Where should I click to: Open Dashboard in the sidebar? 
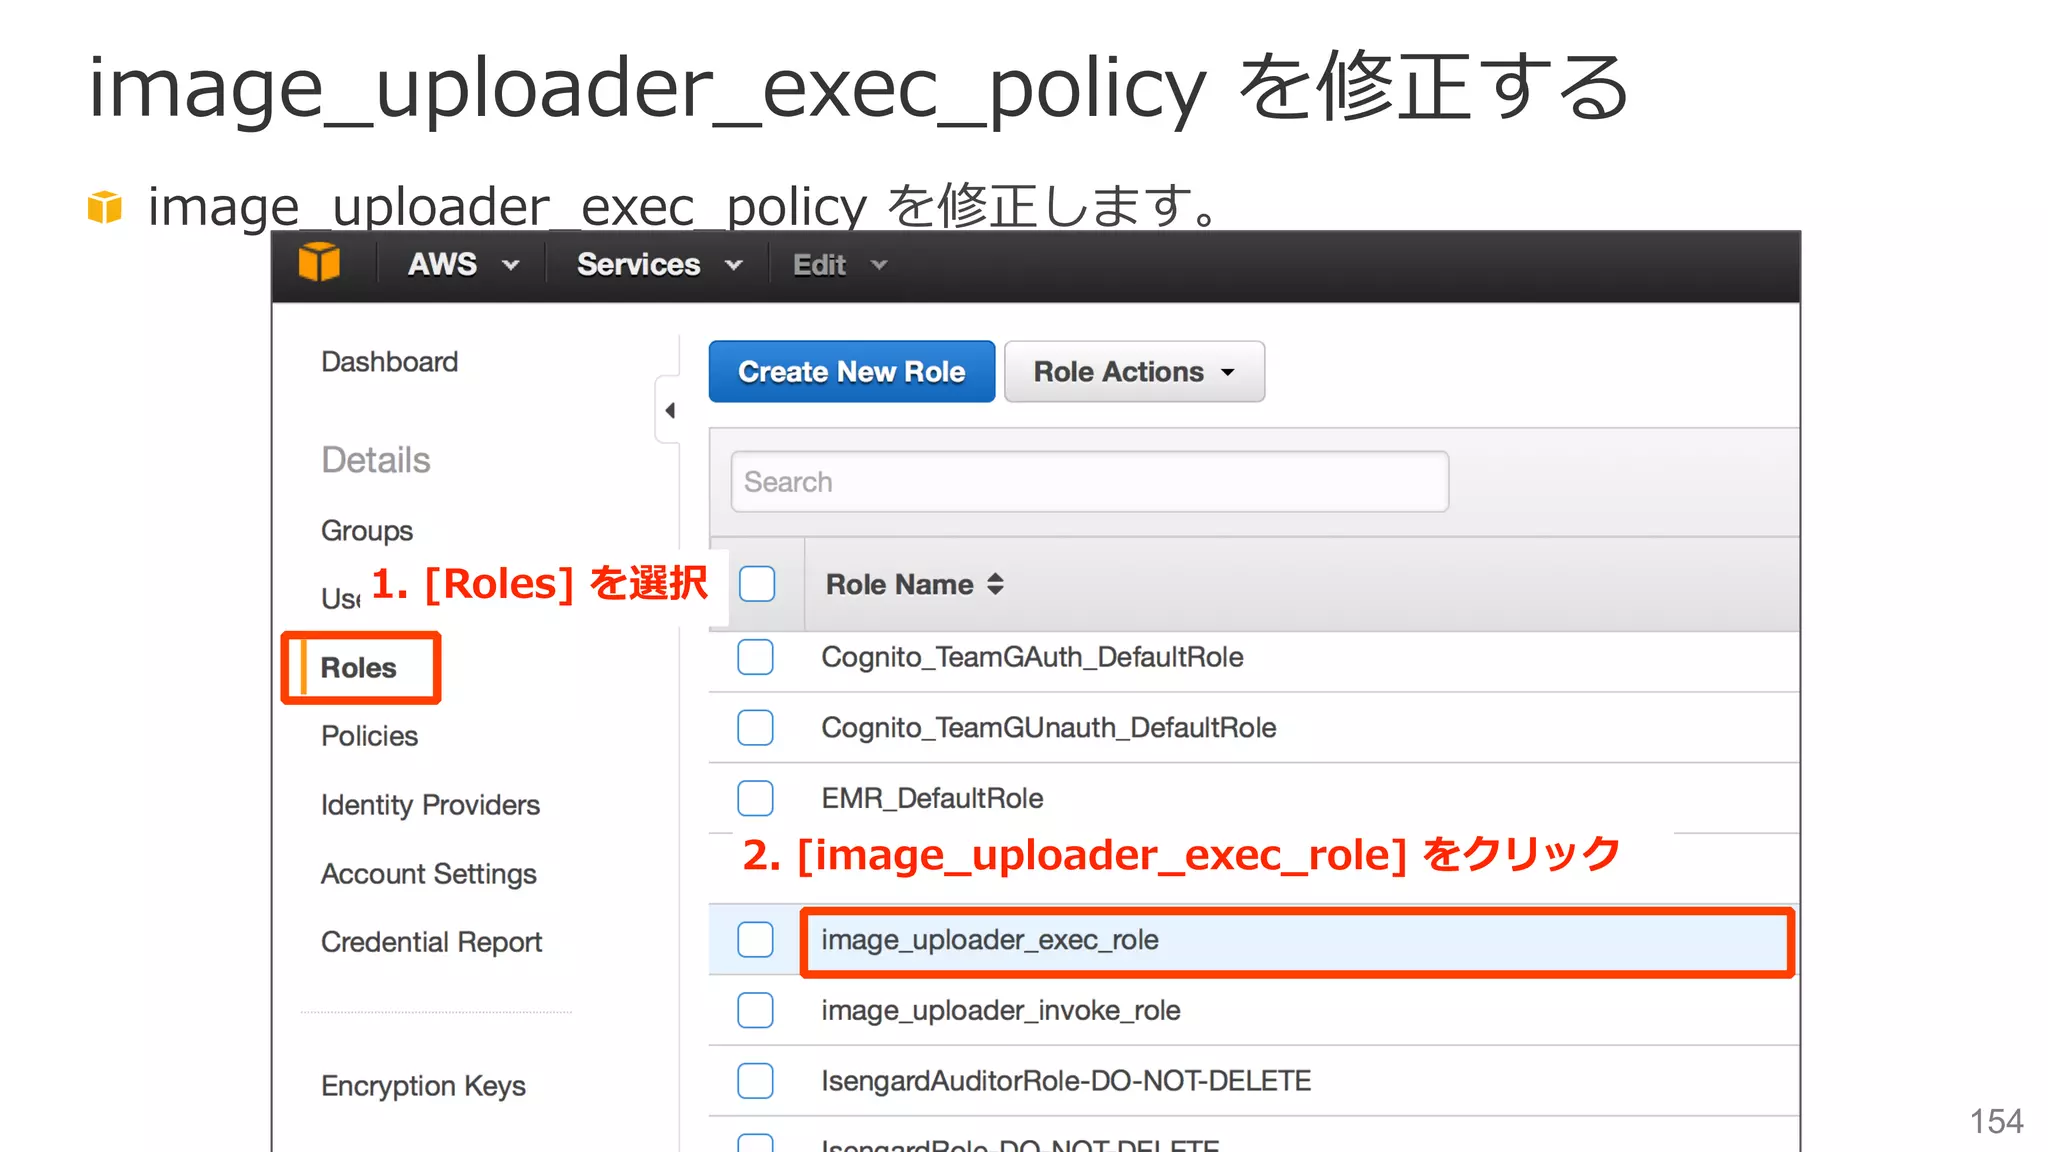pyautogui.click(x=389, y=362)
